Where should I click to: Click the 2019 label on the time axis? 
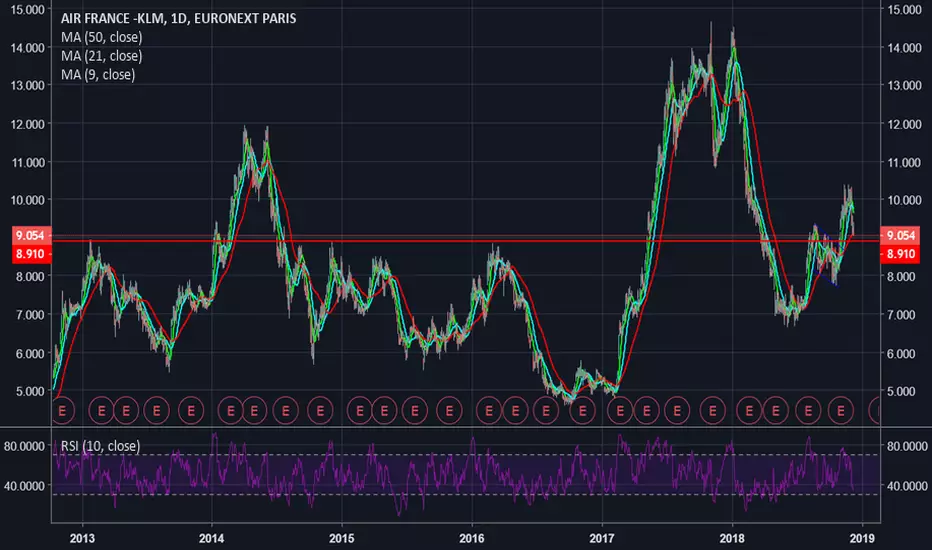(862, 538)
